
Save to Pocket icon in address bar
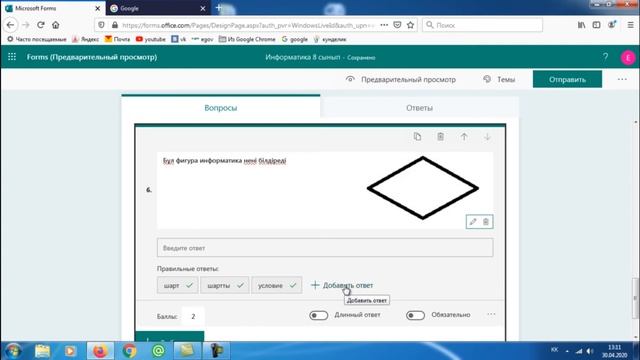tap(397, 25)
